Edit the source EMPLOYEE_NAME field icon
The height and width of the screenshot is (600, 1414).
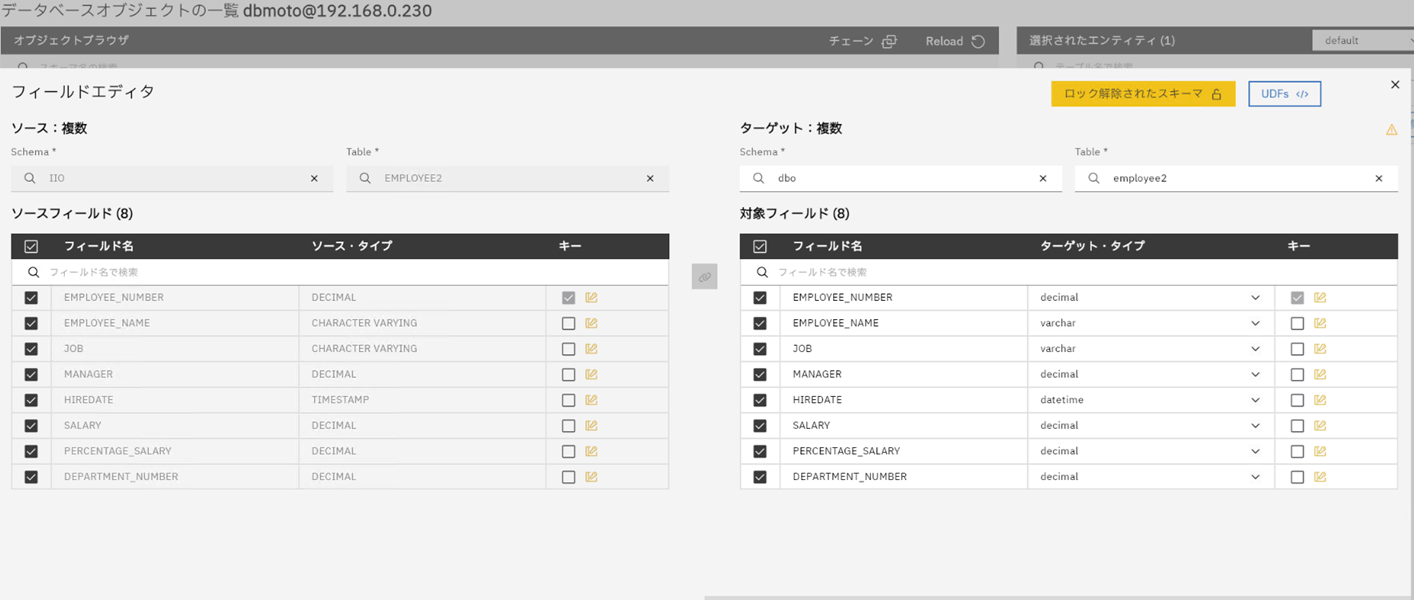click(591, 323)
